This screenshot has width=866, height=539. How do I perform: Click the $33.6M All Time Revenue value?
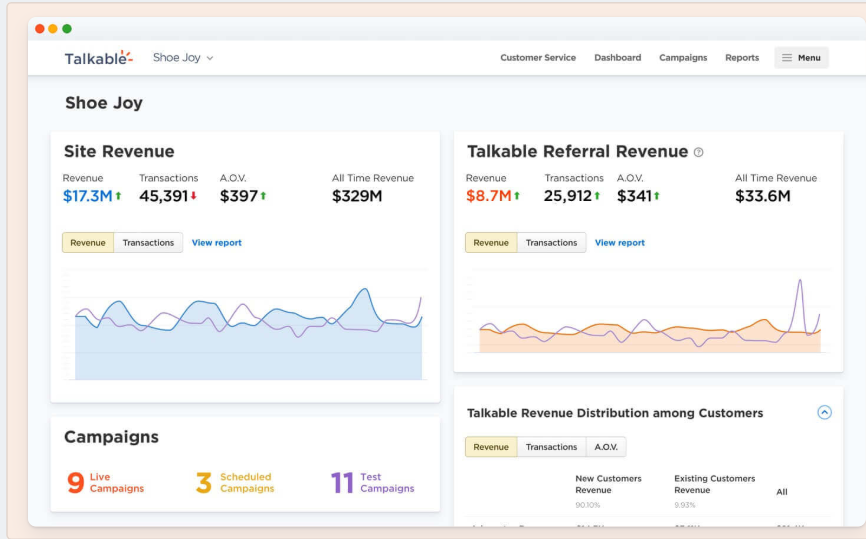[x=763, y=196]
